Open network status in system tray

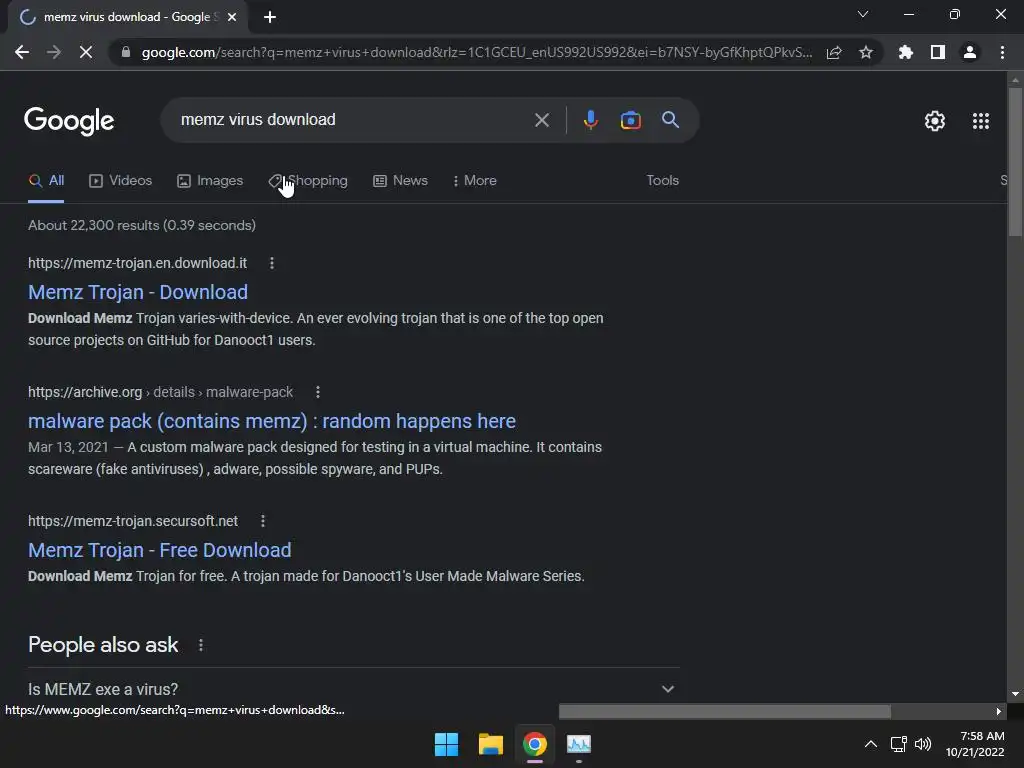coord(899,744)
